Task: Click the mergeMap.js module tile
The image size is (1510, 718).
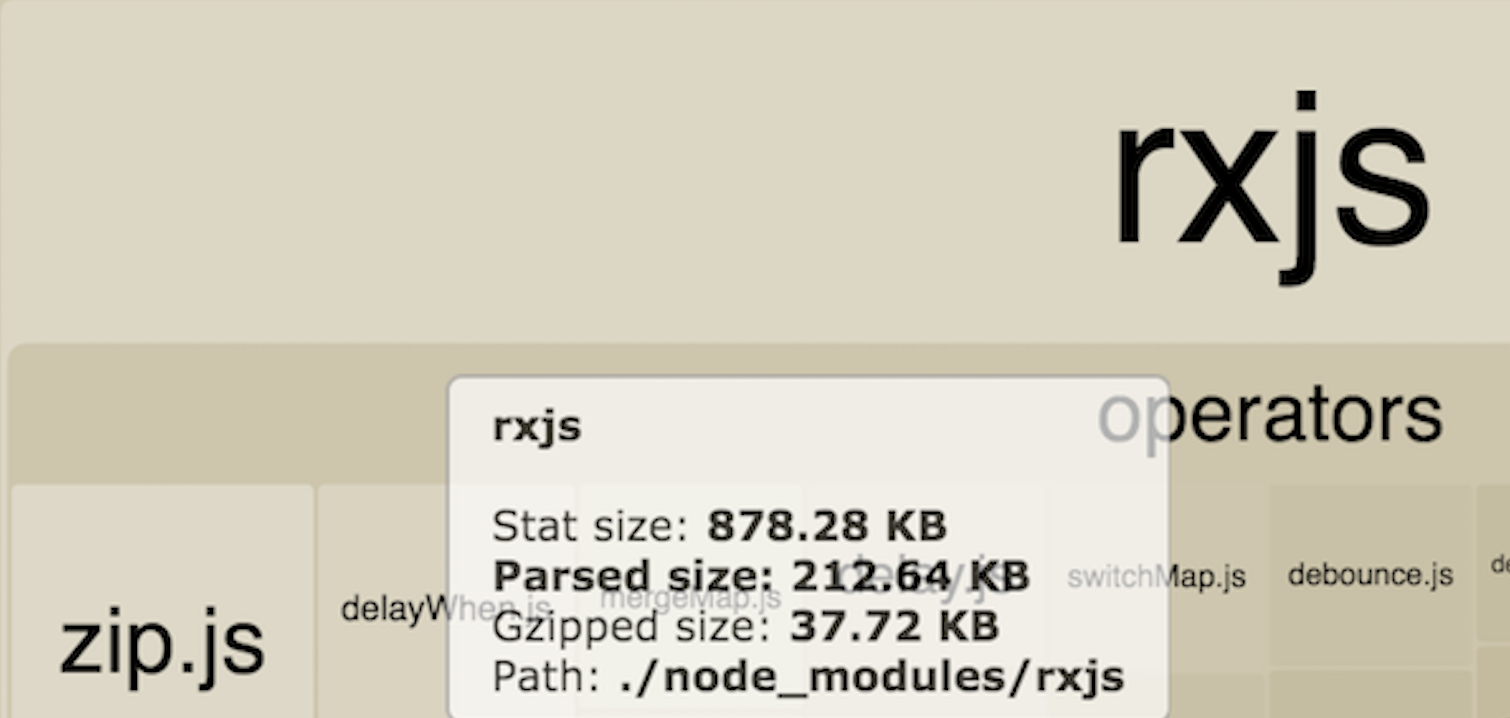Action: 690,598
